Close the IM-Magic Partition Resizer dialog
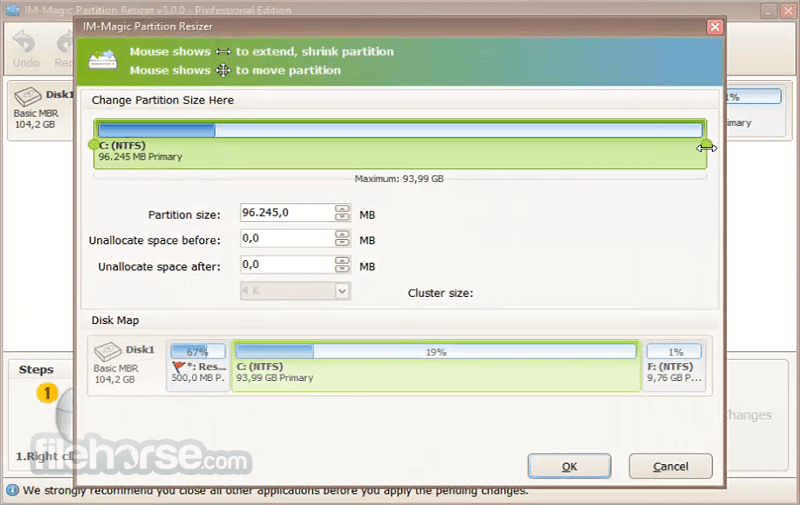The image size is (800, 505). coord(715,27)
